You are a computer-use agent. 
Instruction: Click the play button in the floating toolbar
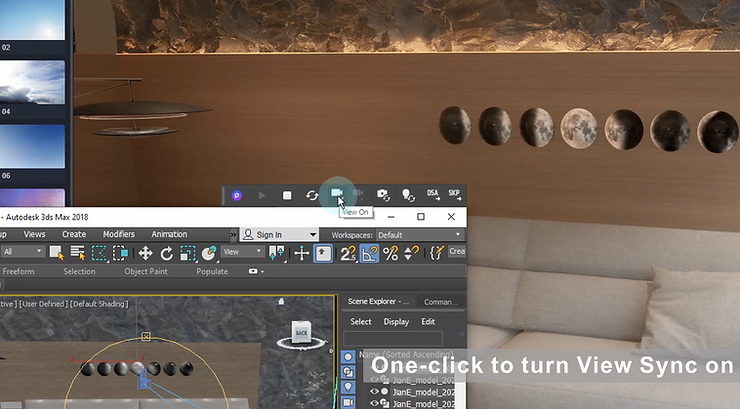(262, 195)
